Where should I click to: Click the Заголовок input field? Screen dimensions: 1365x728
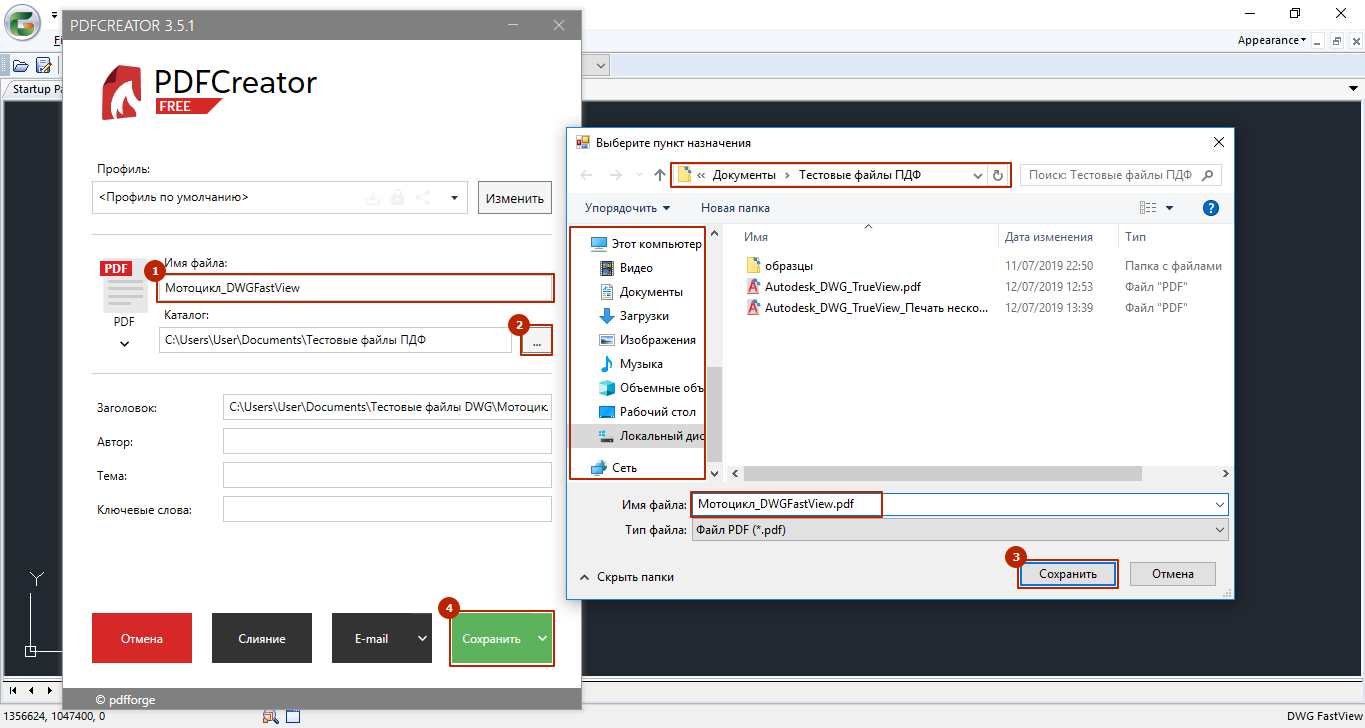387,407
